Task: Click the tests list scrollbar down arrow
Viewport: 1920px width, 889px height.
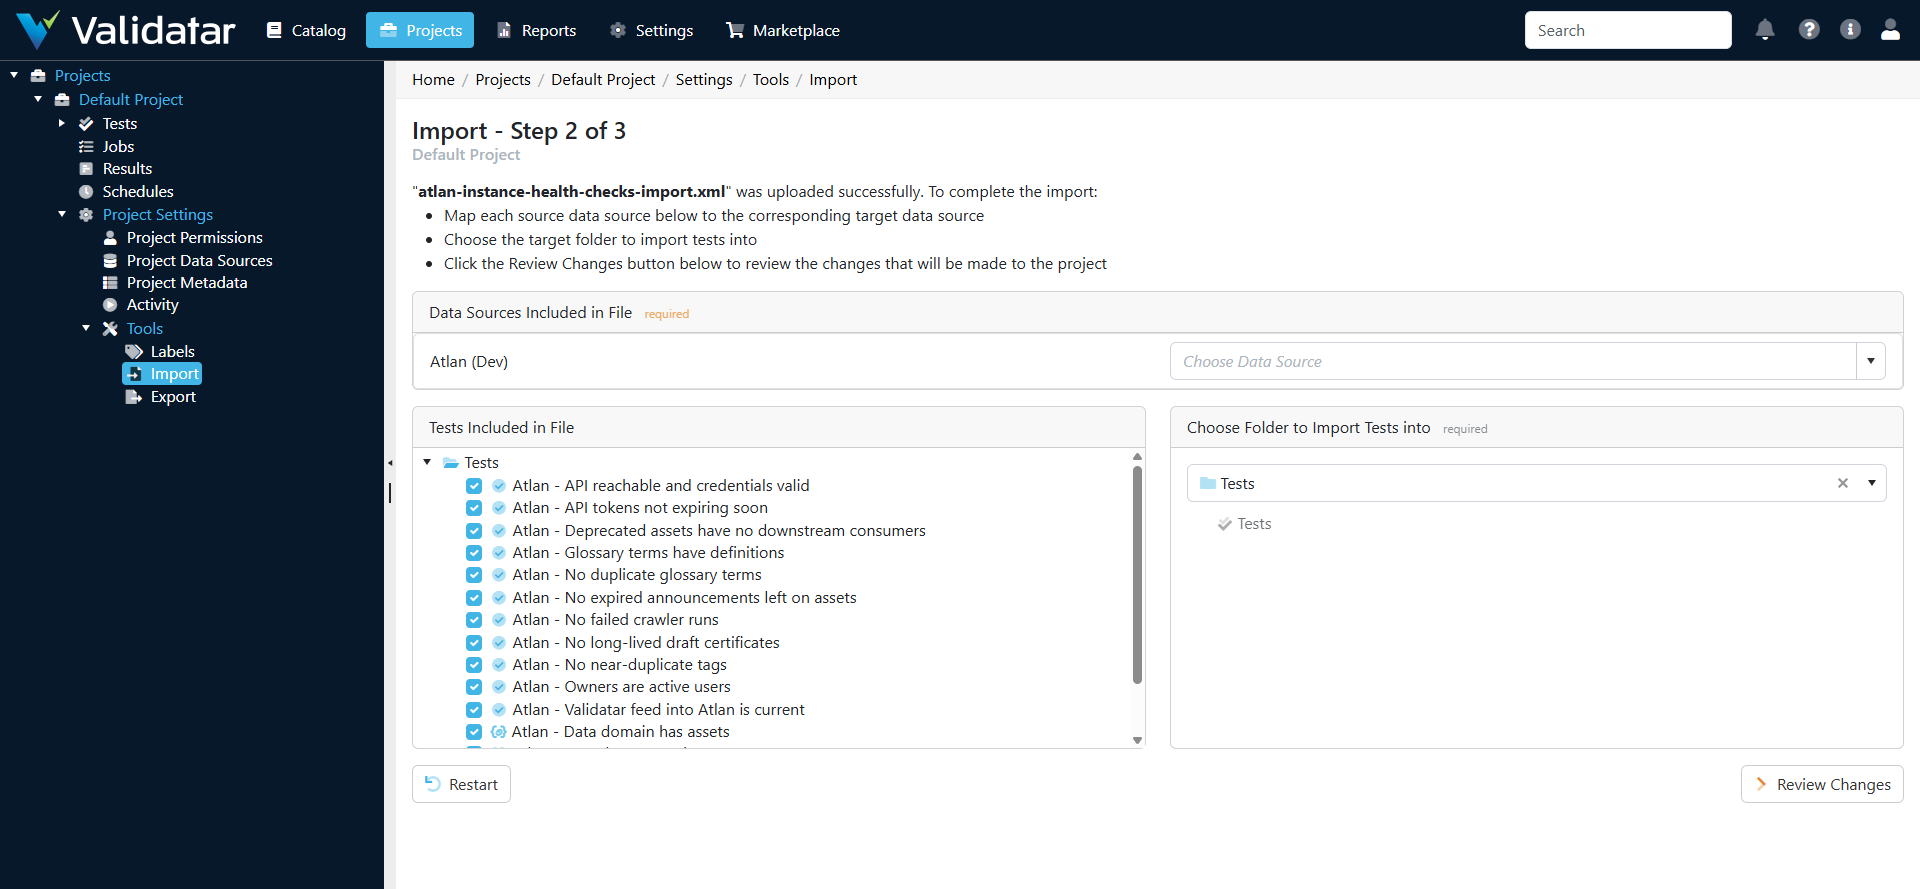Action: (1137, 740)
